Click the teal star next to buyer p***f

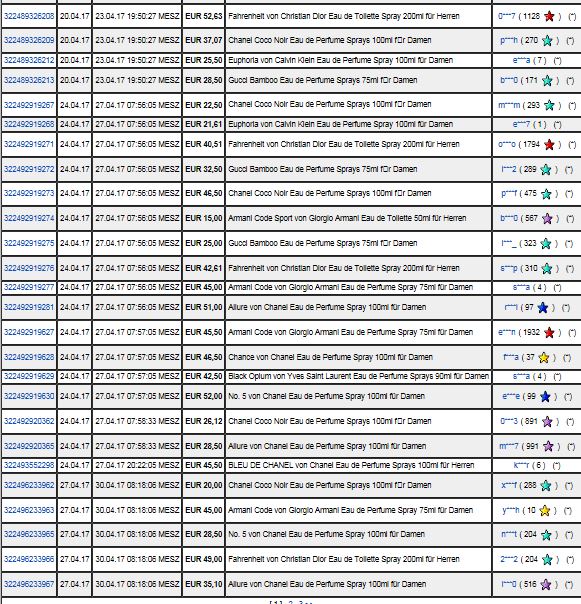click(546, 194)
